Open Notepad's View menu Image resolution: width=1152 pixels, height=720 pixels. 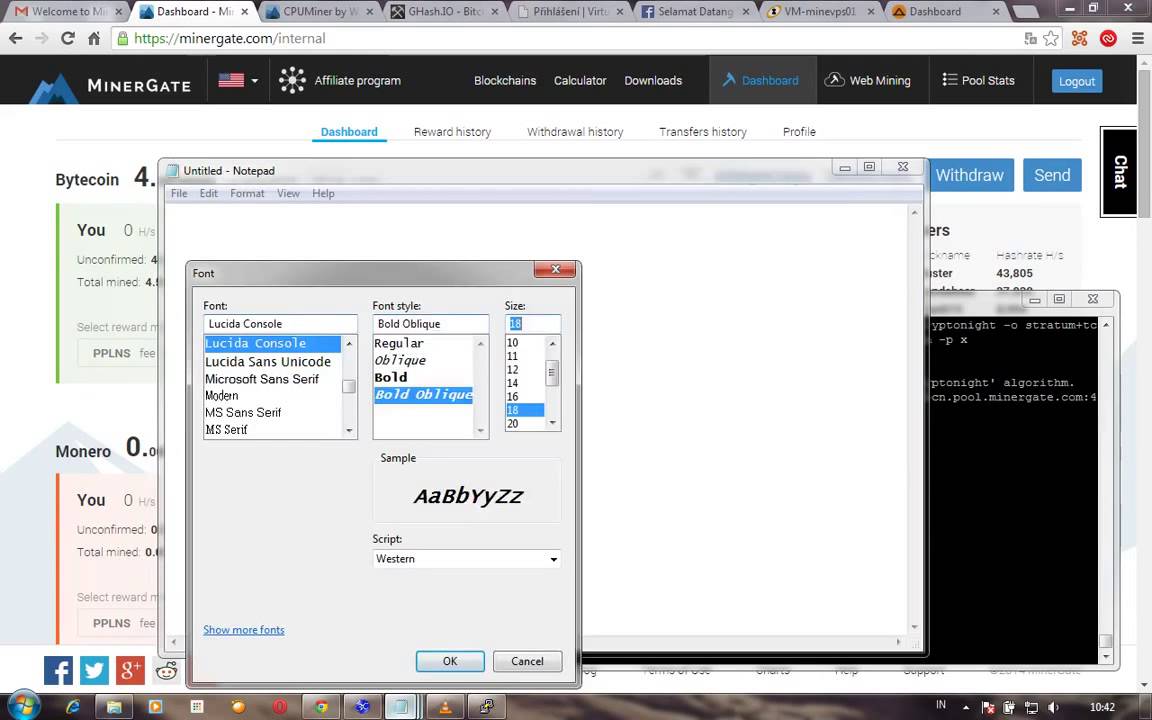(288, 193)
